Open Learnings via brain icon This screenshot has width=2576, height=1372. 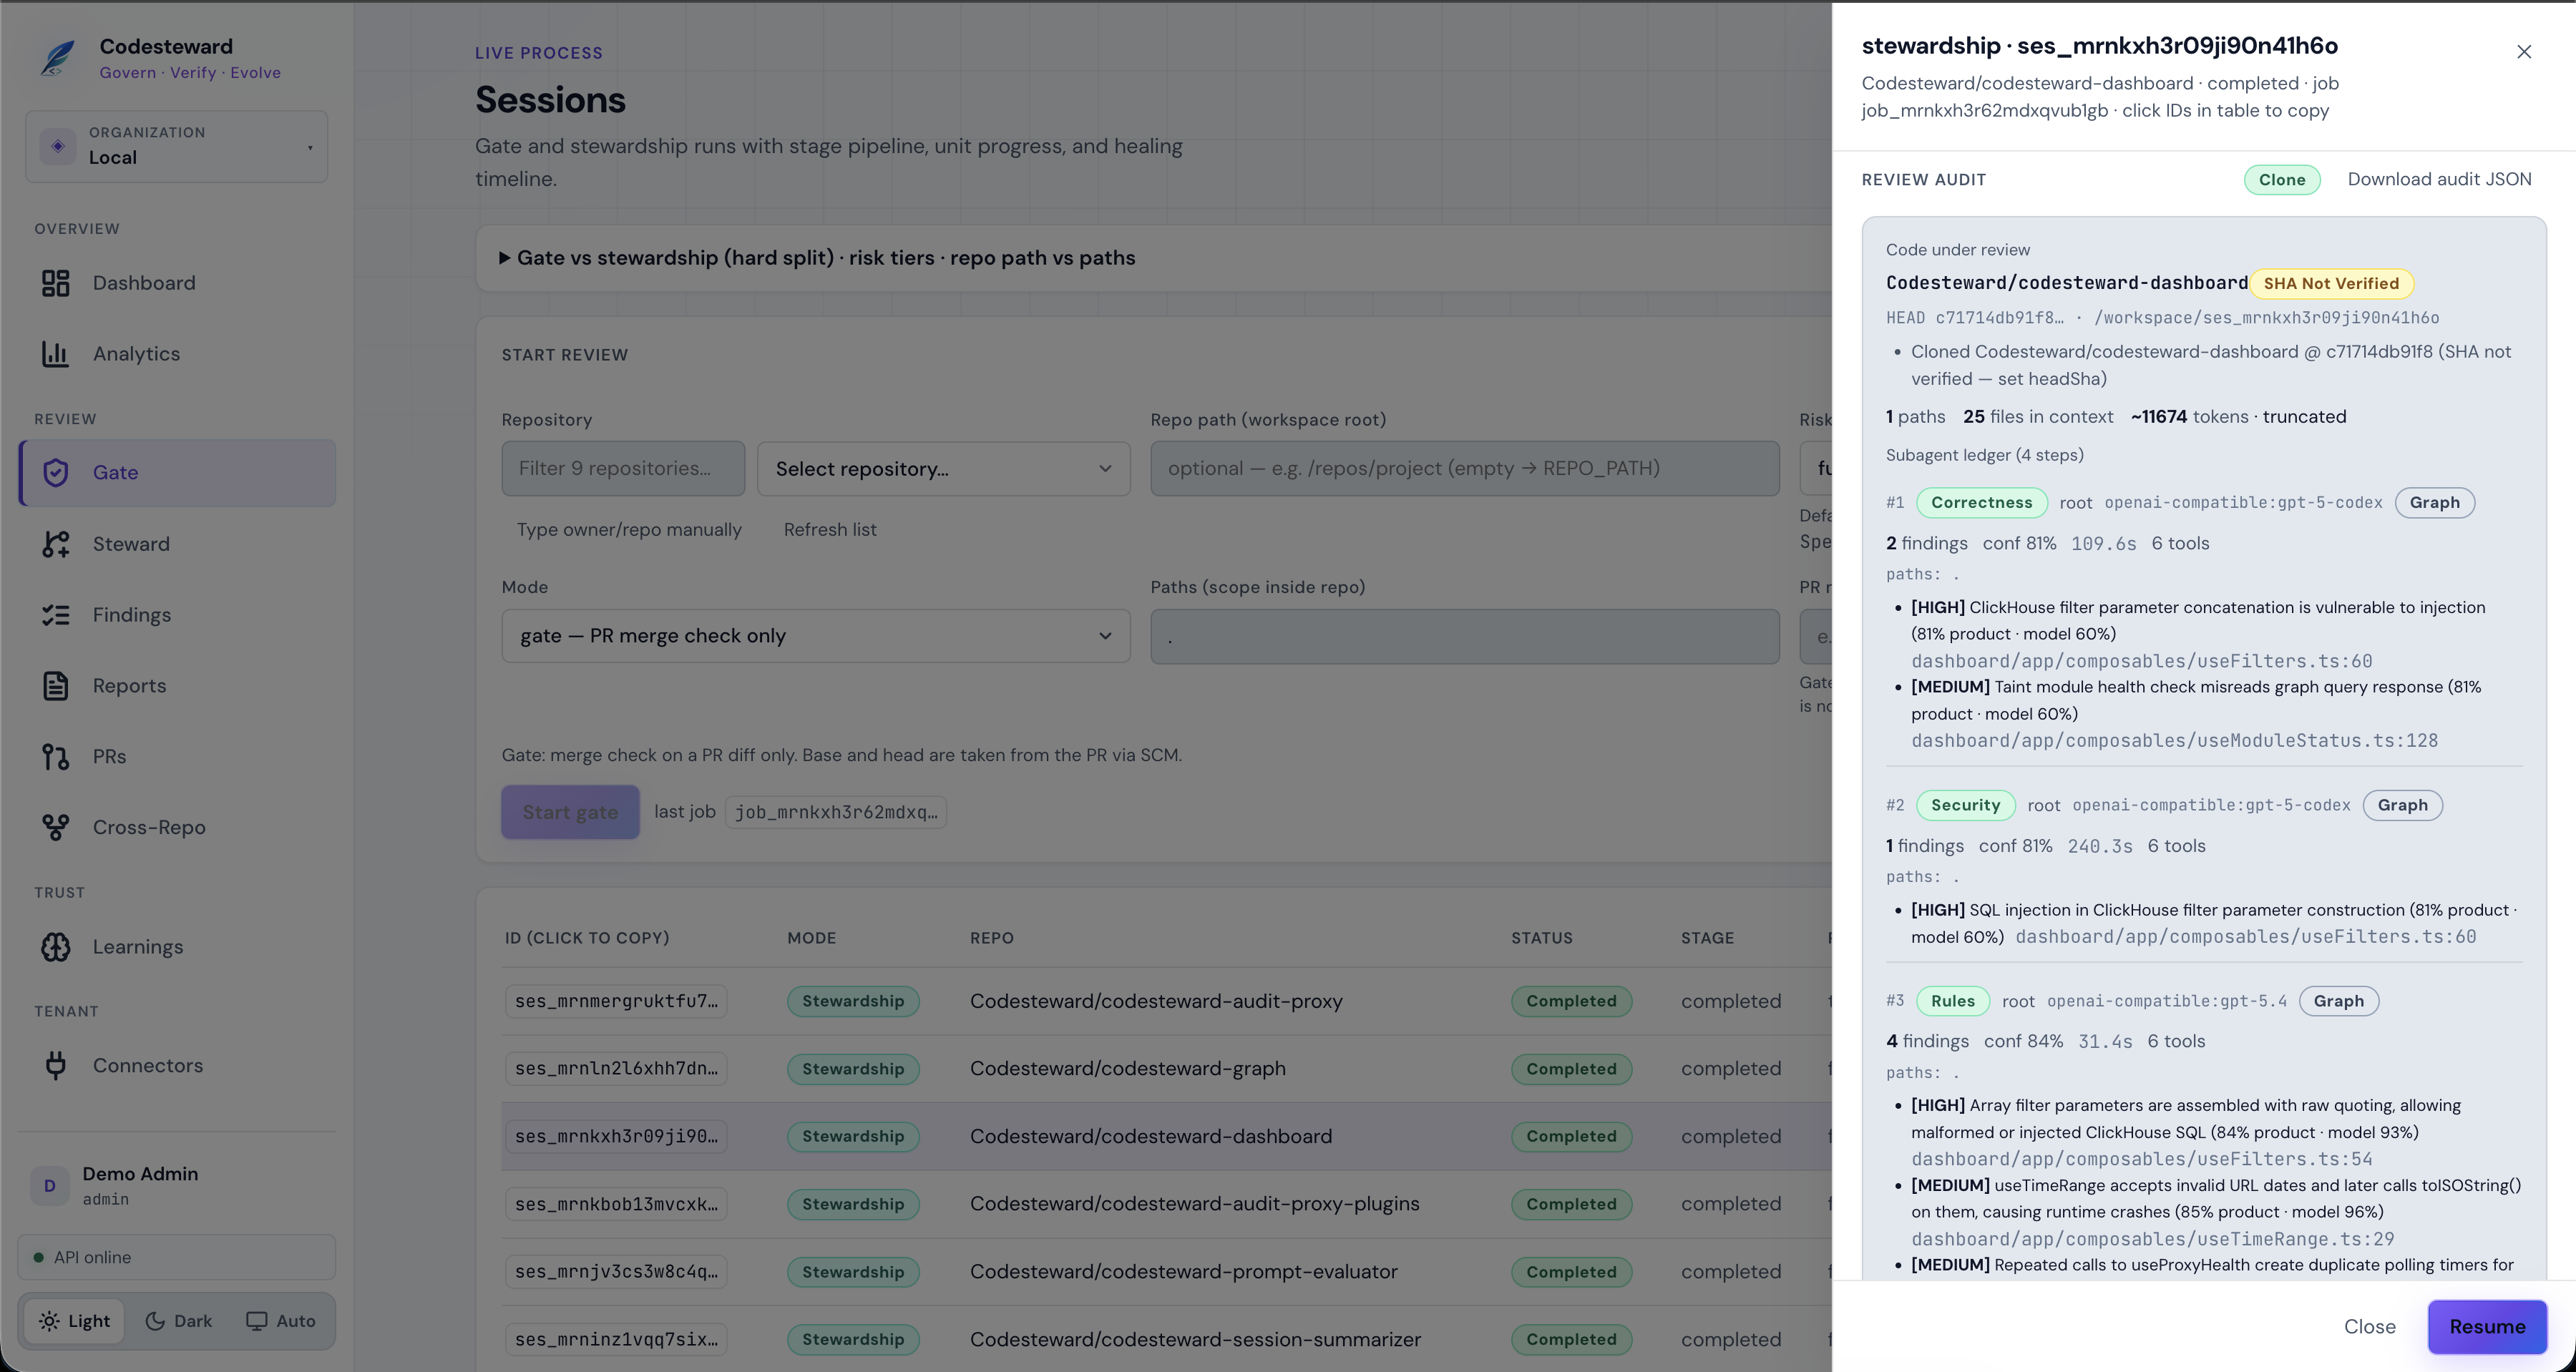(x=55, y=947)
